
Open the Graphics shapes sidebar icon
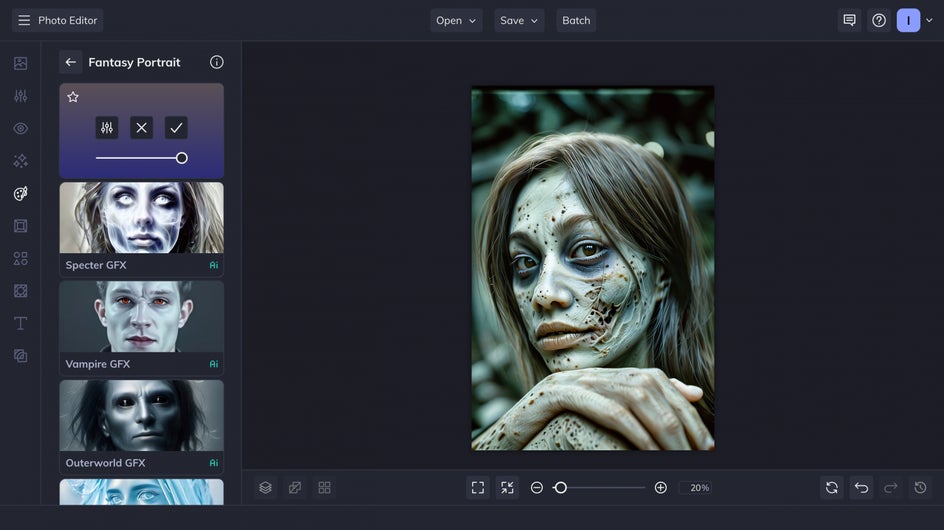(20, 258)
